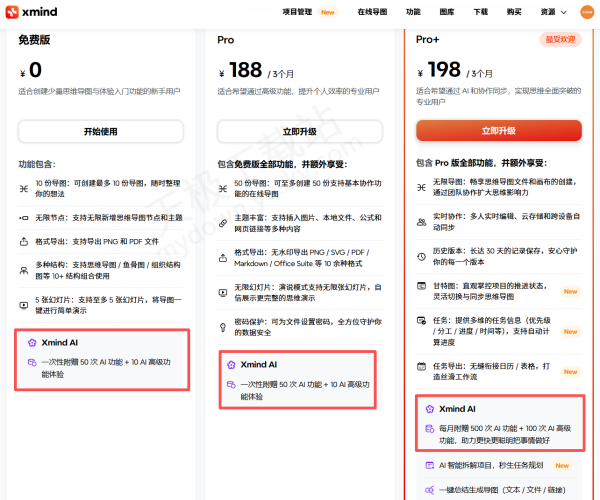Click the format export icon in free plan
600x500 pixels.
tap(24, 241)
